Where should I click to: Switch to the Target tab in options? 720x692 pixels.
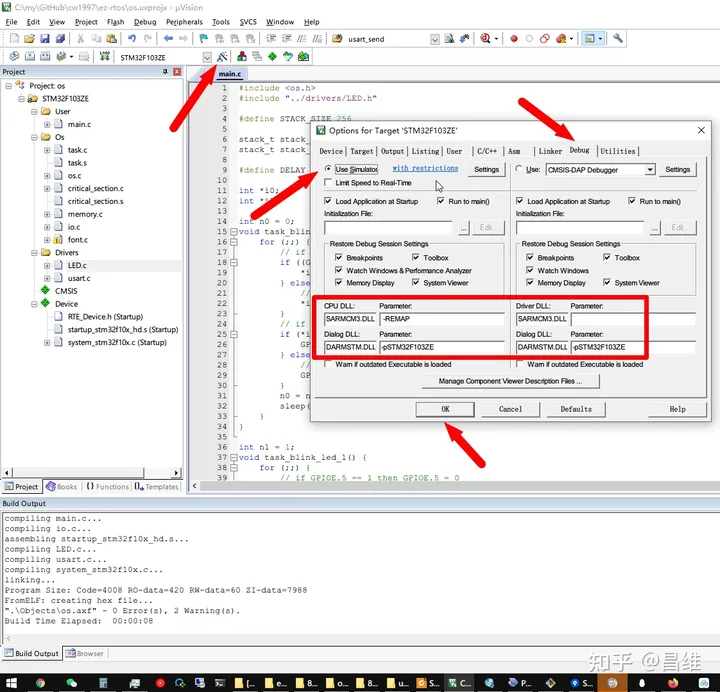tap(361, 151)
